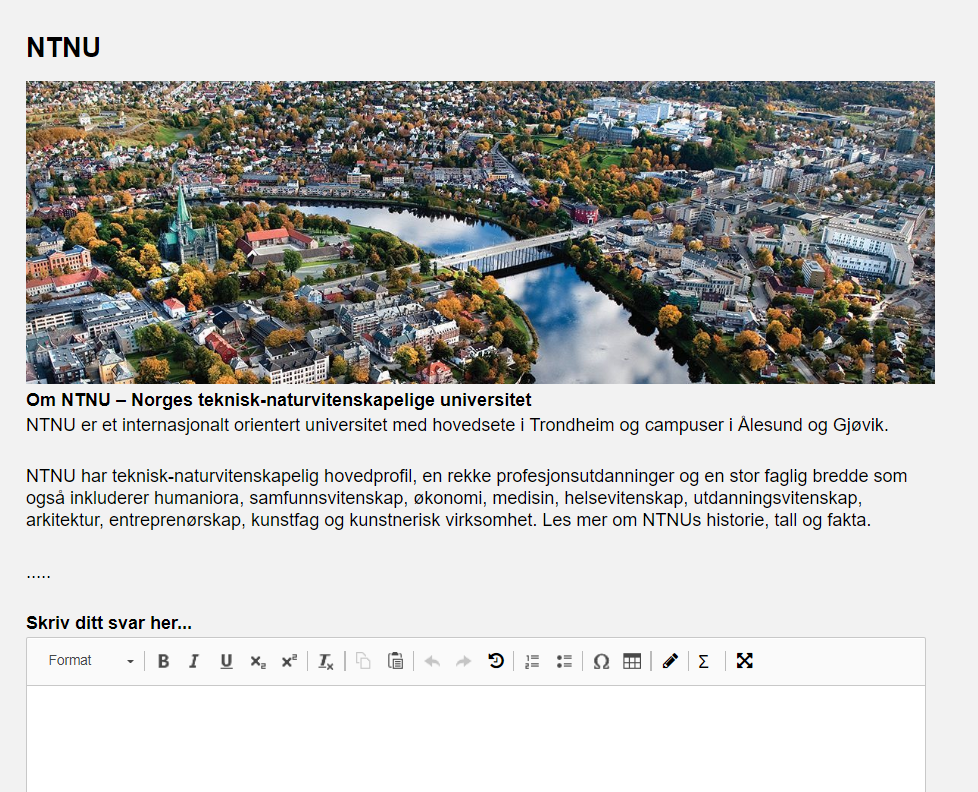This screenshot has width=978, height=792.
Task: Click the NTNU page heading
Action: click(x=63, y=47)
